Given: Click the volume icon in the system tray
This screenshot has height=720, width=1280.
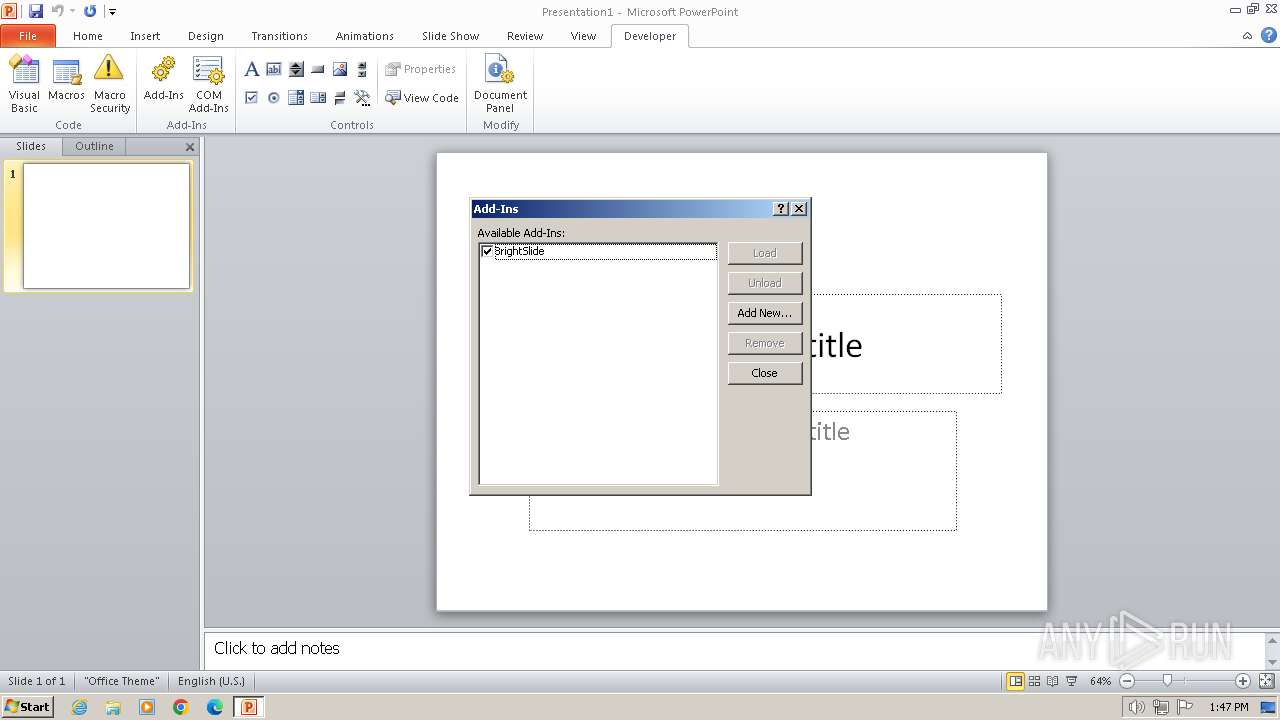Looking at the screenshot, I should coord(1136,707).
